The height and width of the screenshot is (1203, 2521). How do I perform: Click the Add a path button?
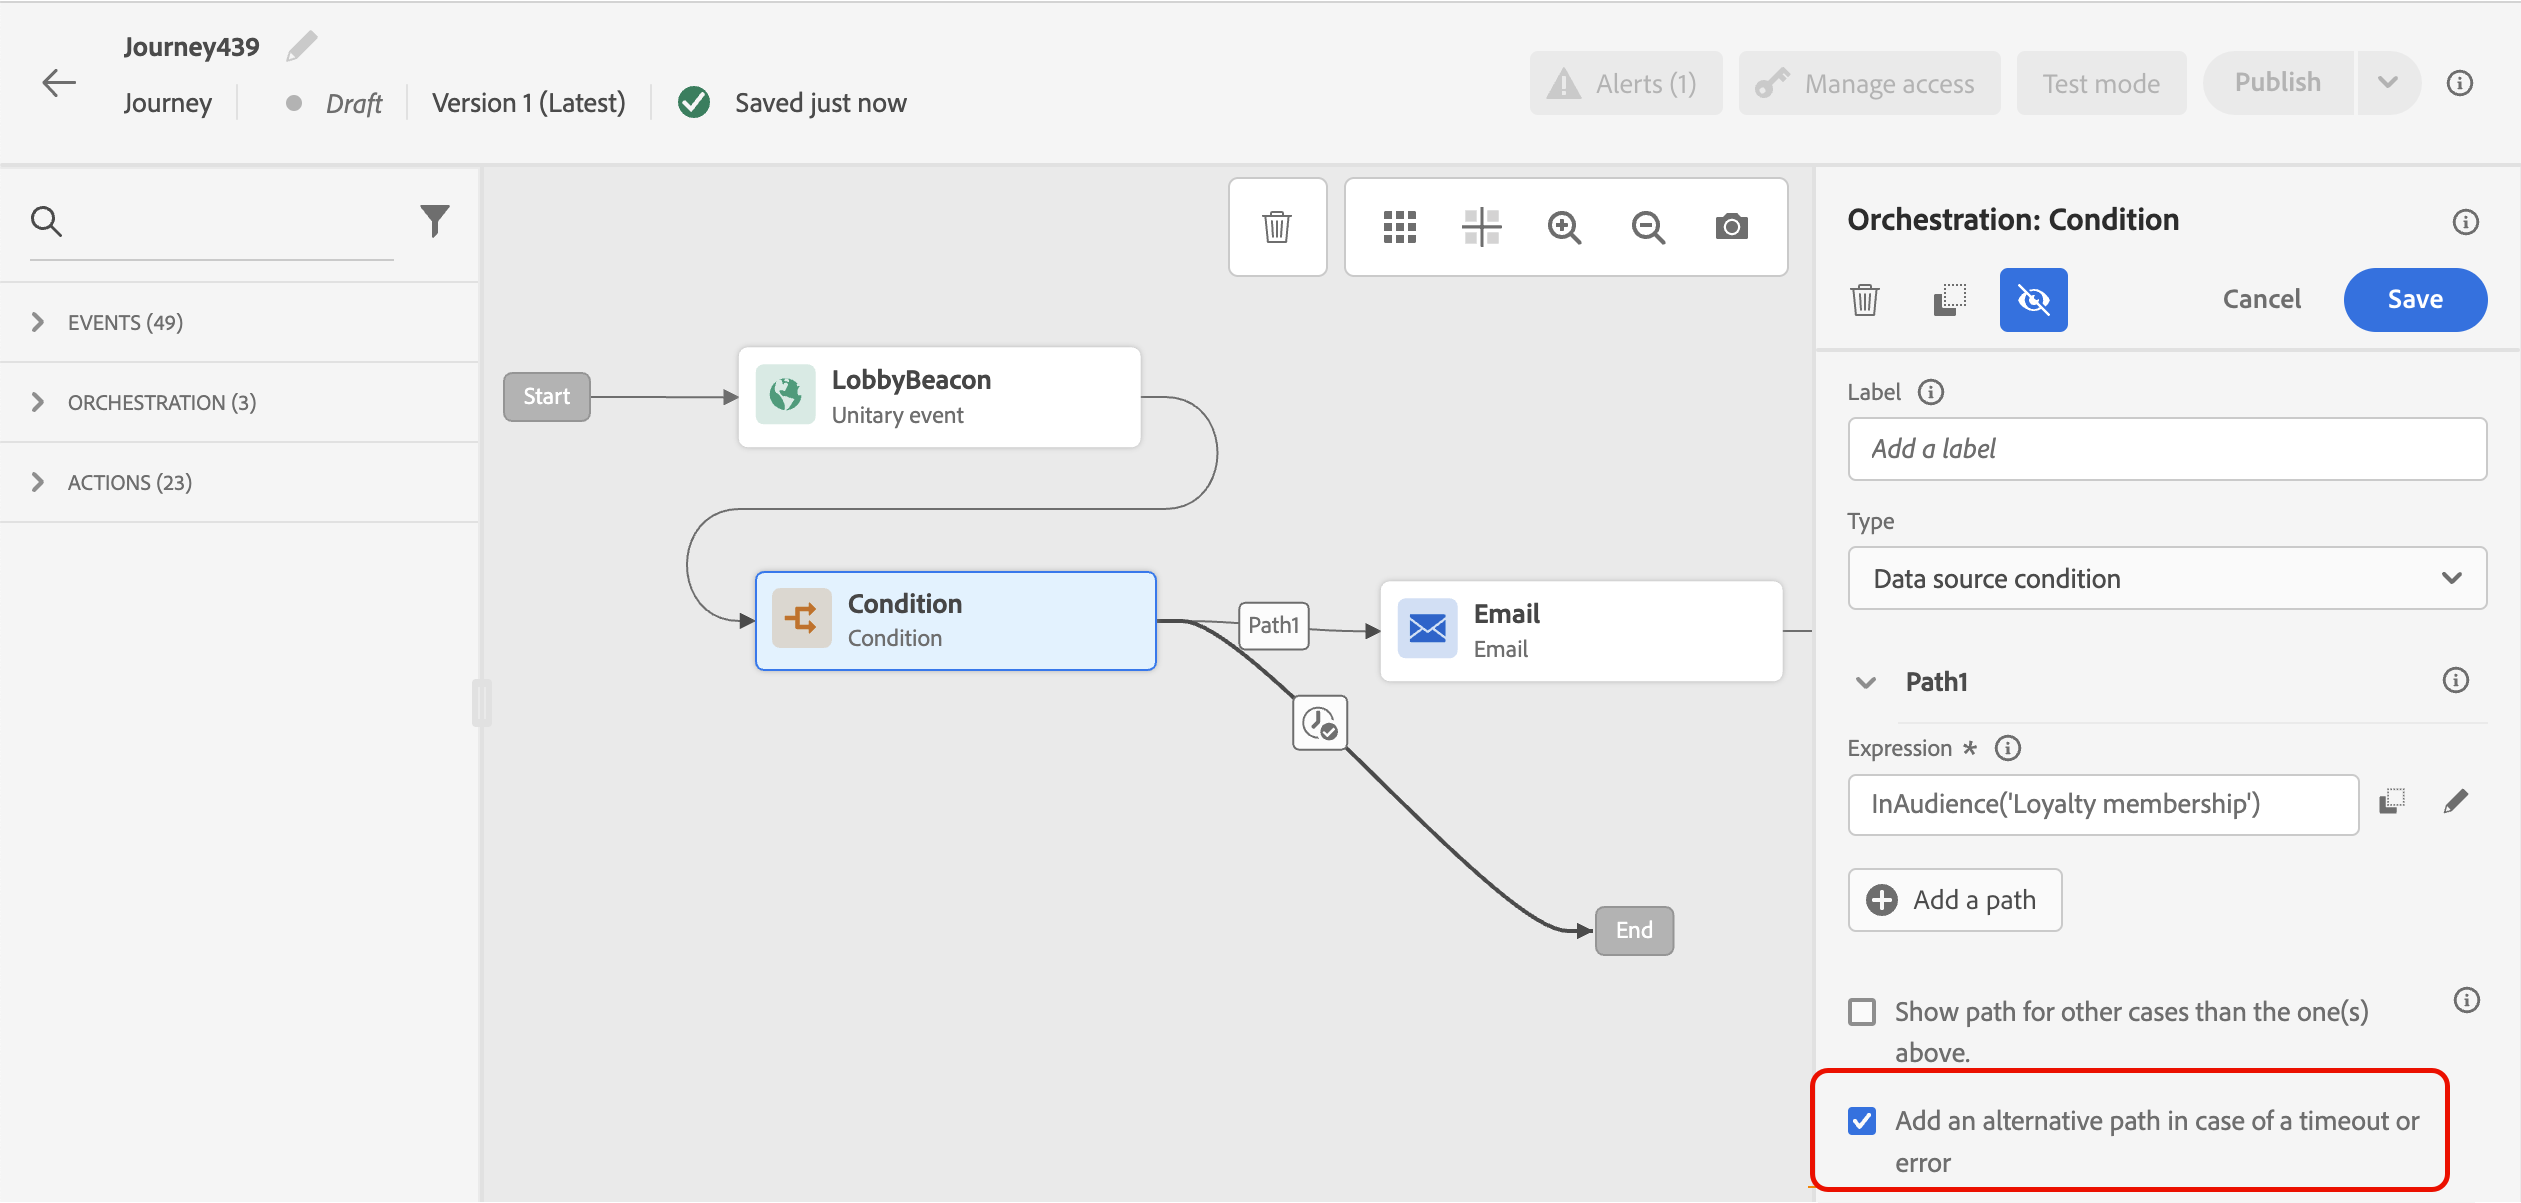[1954, 900]
